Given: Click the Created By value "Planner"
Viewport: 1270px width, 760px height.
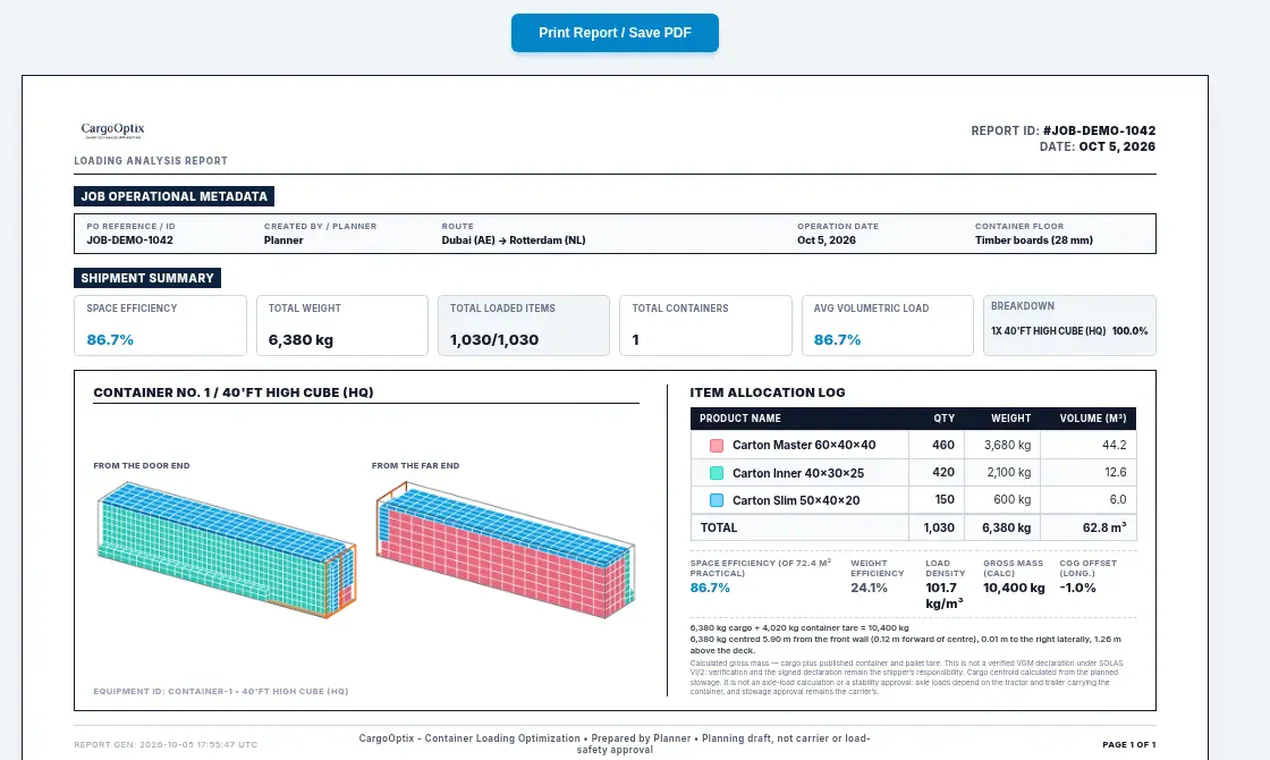Looking at the screenshot, I should point(283,240).
